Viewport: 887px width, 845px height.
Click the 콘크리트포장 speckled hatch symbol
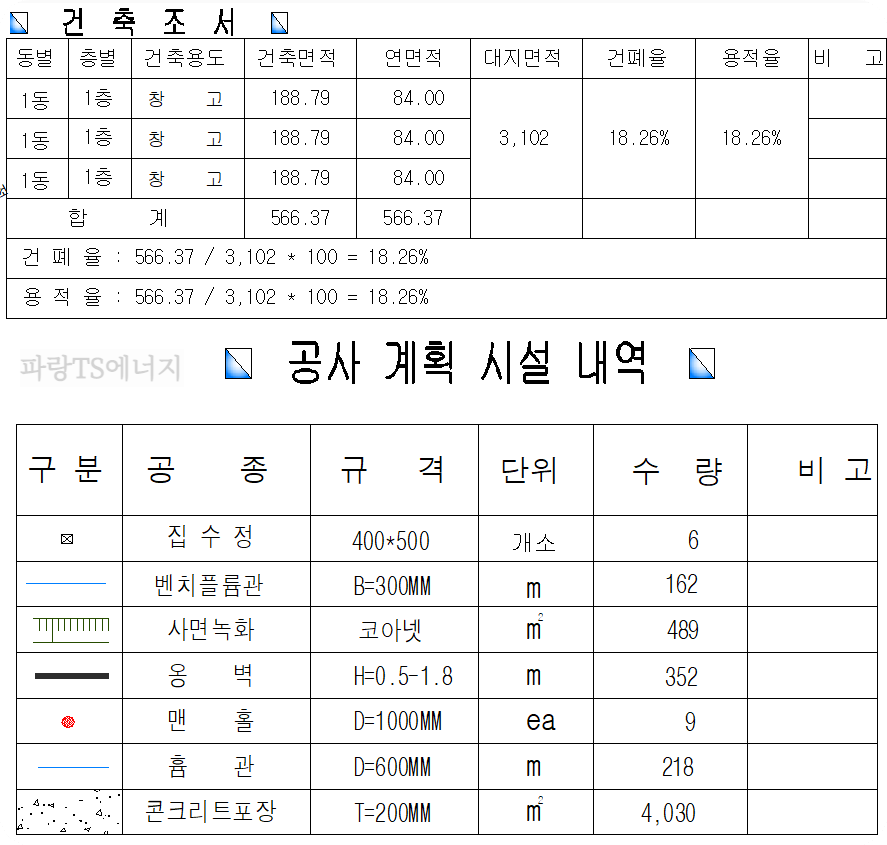tap(69, 812)
